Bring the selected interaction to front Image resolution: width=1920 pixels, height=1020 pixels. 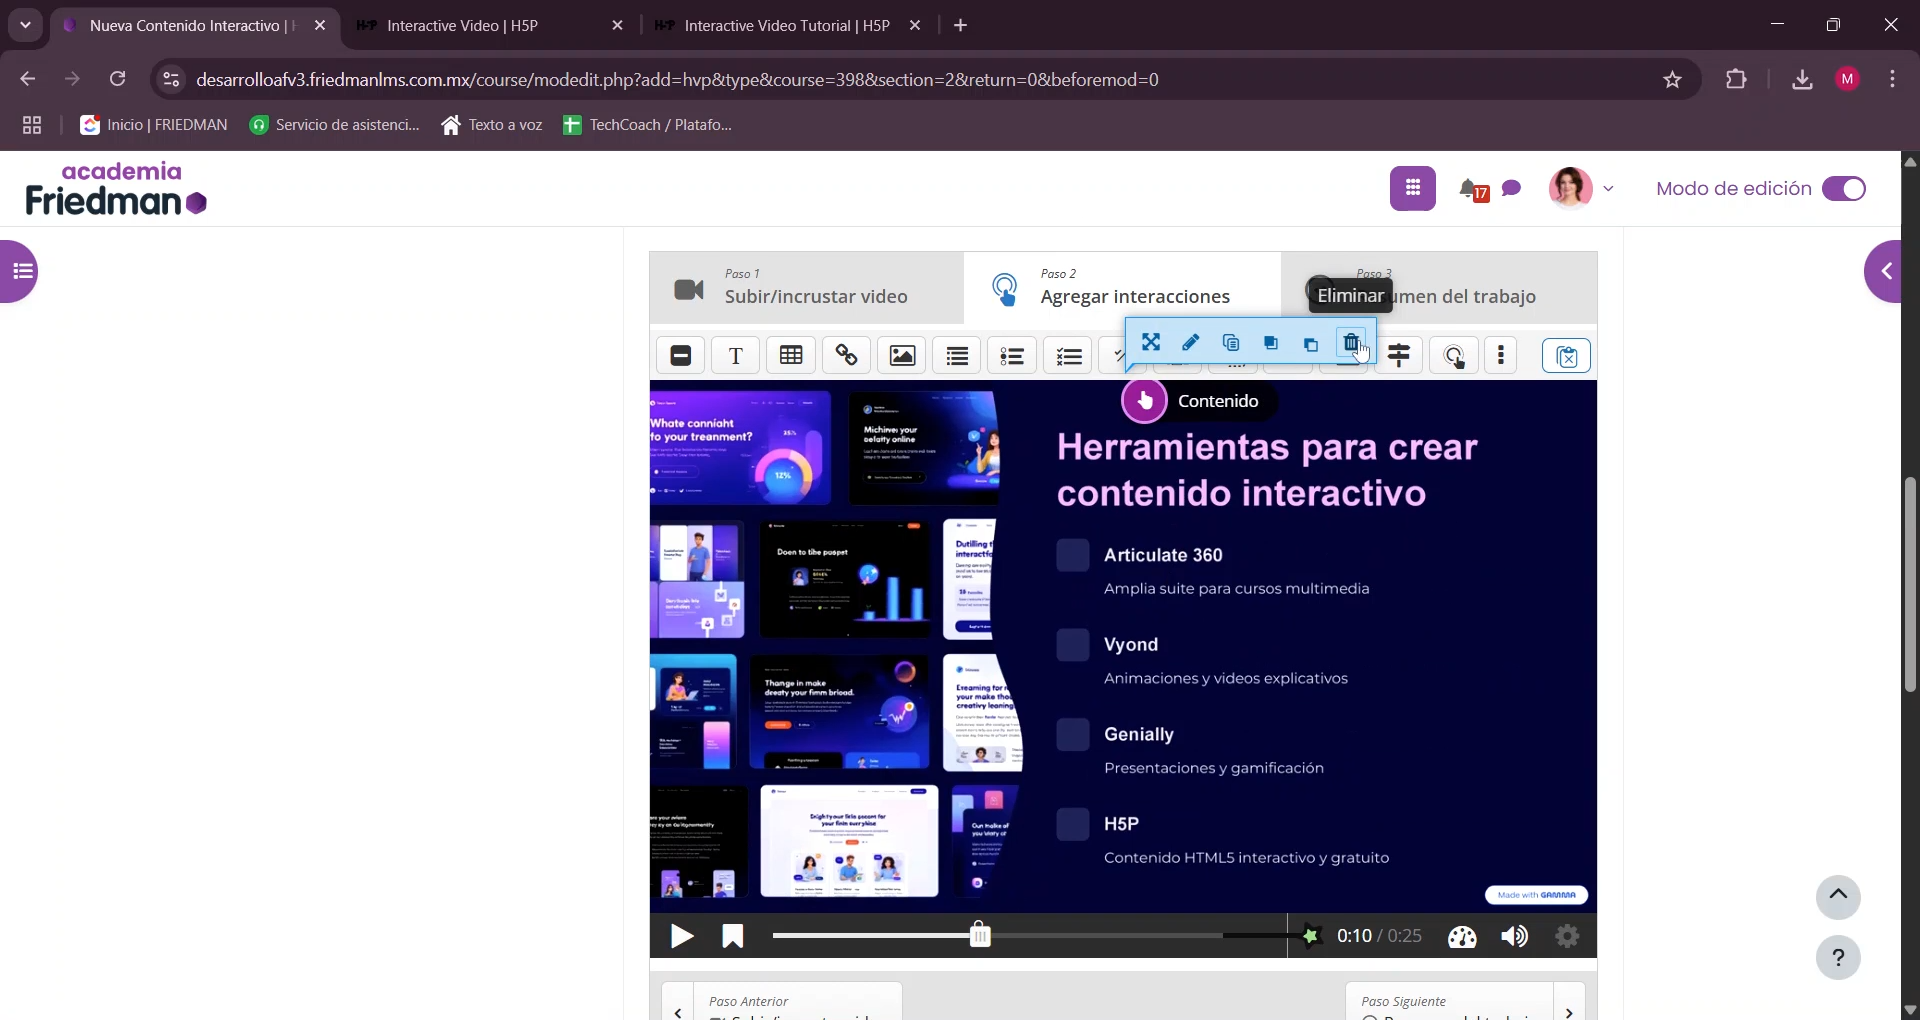pyautogui.click(x=1271, y=344)
